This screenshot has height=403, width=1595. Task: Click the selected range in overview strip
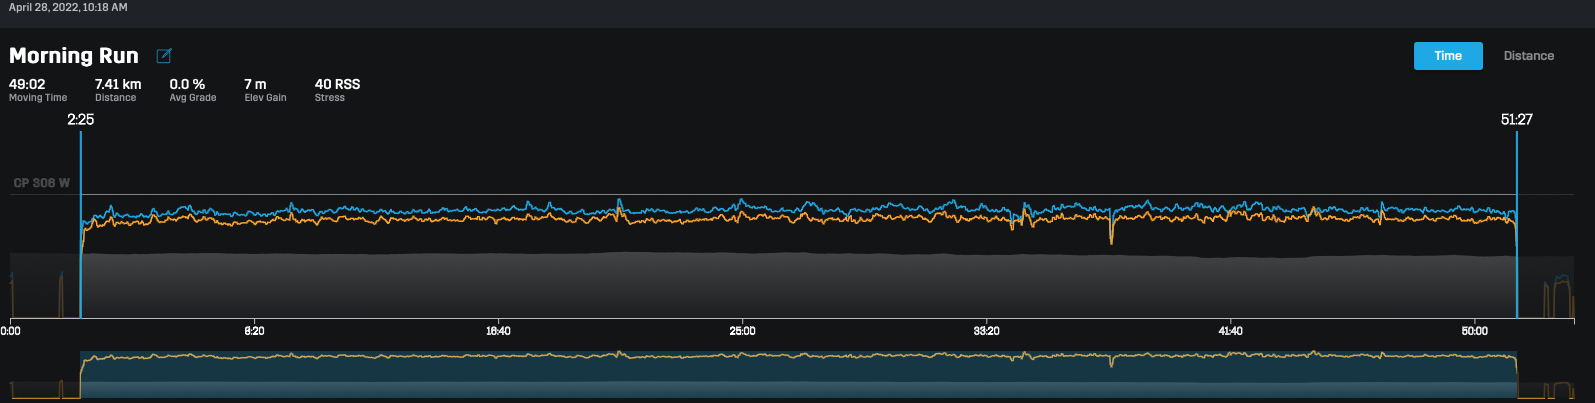[798, 375]
